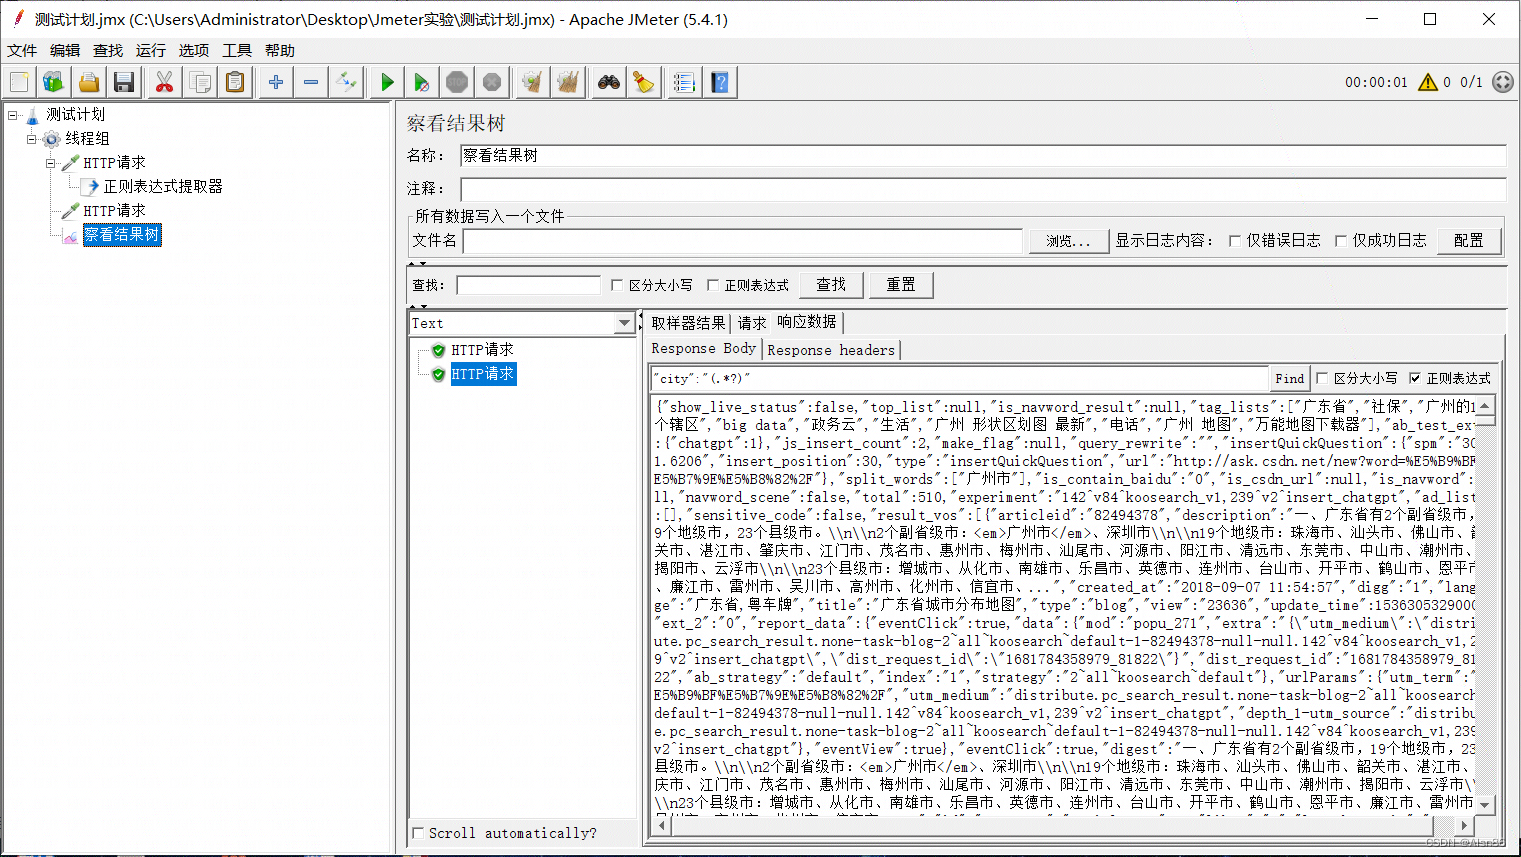Click the 重置 button
The height and width of the screenshot is (857, 1521).
click(x=901, y=285)
